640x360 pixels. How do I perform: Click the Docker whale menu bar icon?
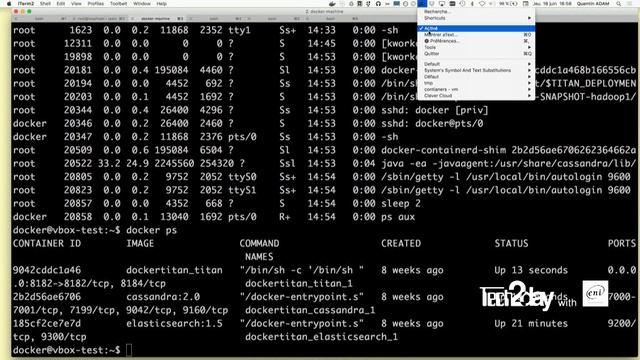[332, 4]
